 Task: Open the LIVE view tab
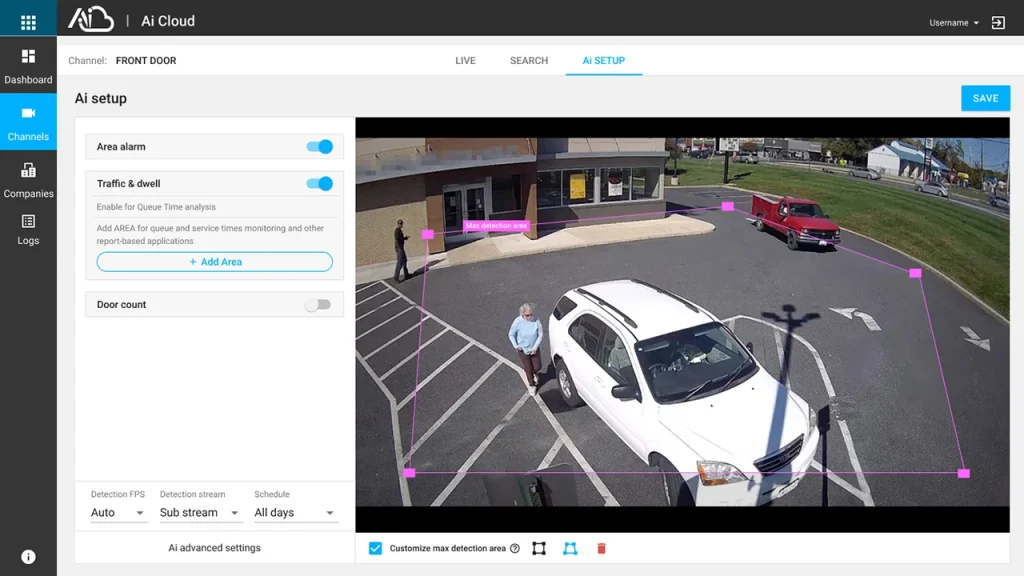point(465,61)
